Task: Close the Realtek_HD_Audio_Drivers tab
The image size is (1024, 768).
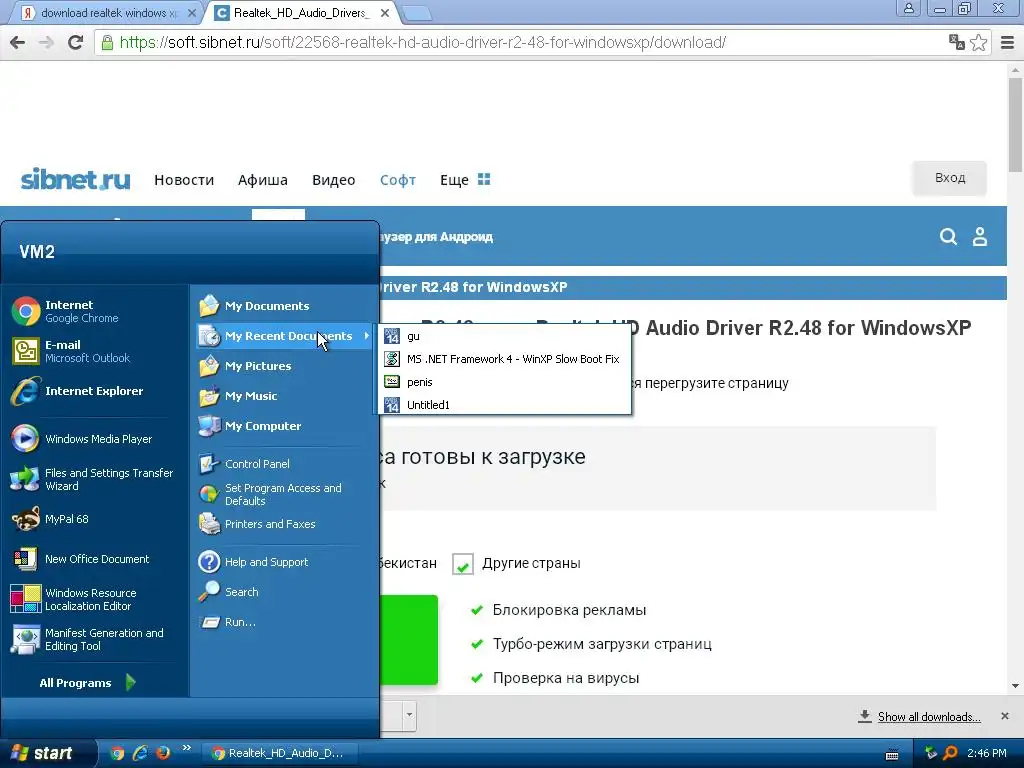Action: click(385, 13)
